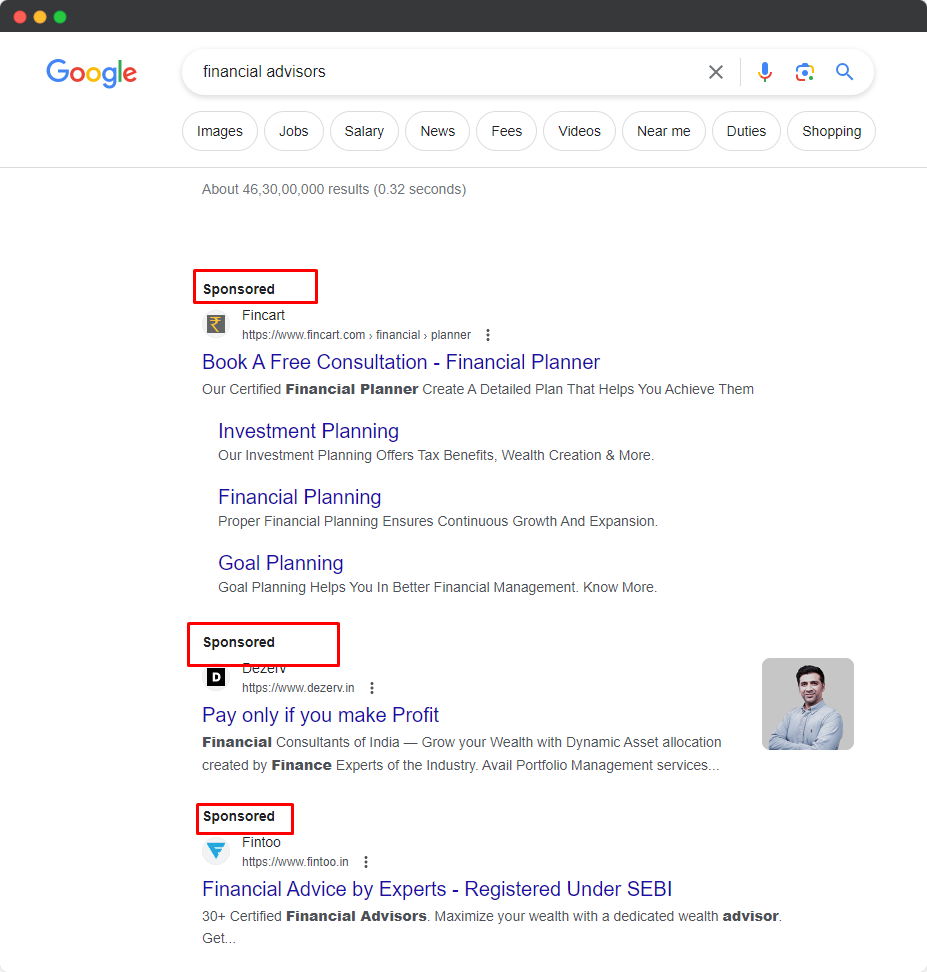The image size is (927, 972).
Task: Click '30+ Certified Financial Advisors' description text
Action: point(492,927)
